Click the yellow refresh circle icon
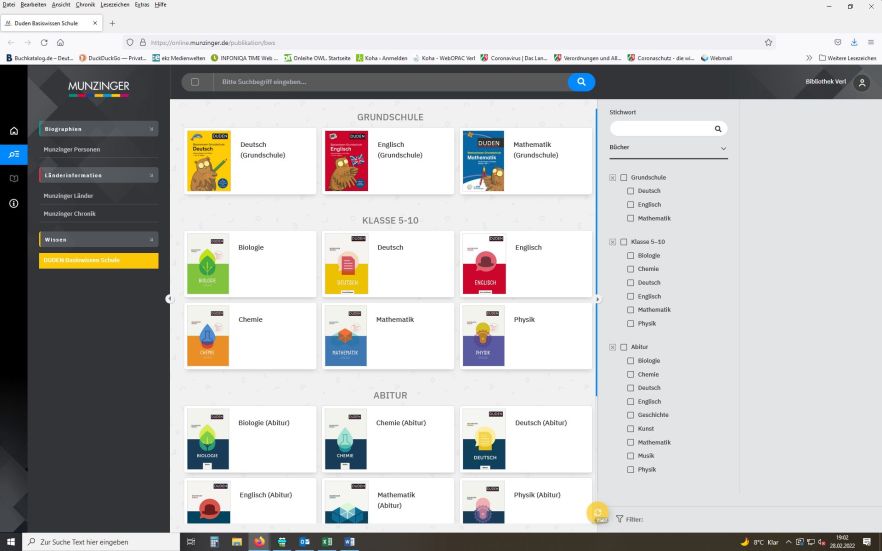Viewport: 882px width, 551px height. (x=598, y=513)
